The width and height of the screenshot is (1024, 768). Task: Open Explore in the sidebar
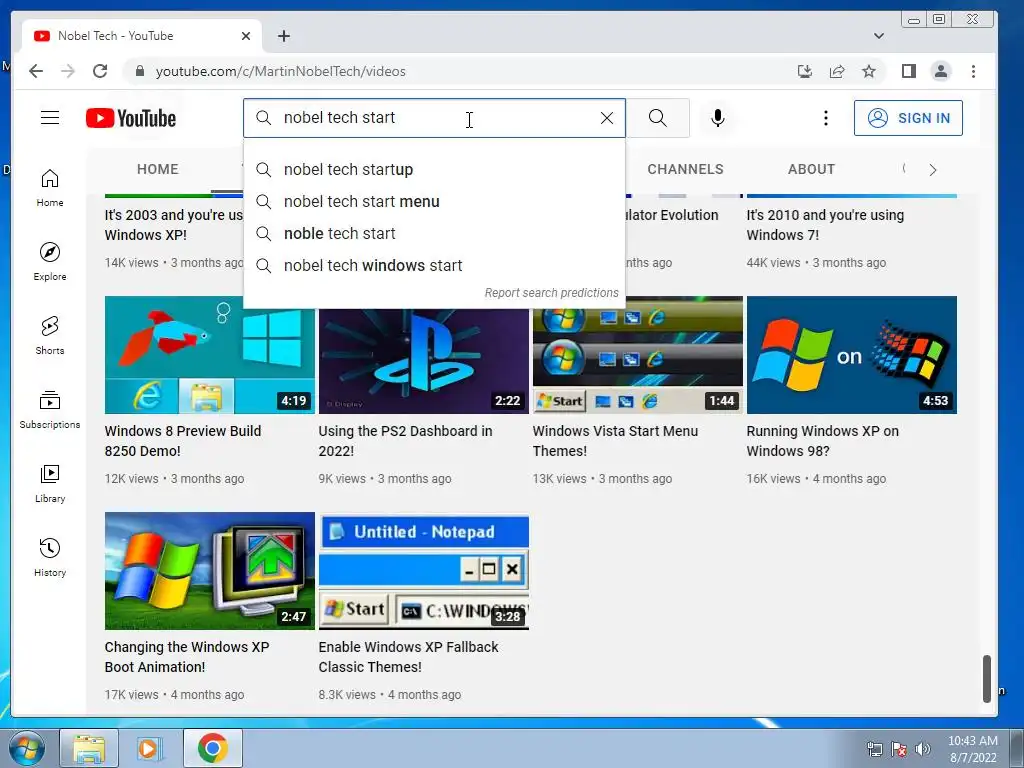(50, 261)
